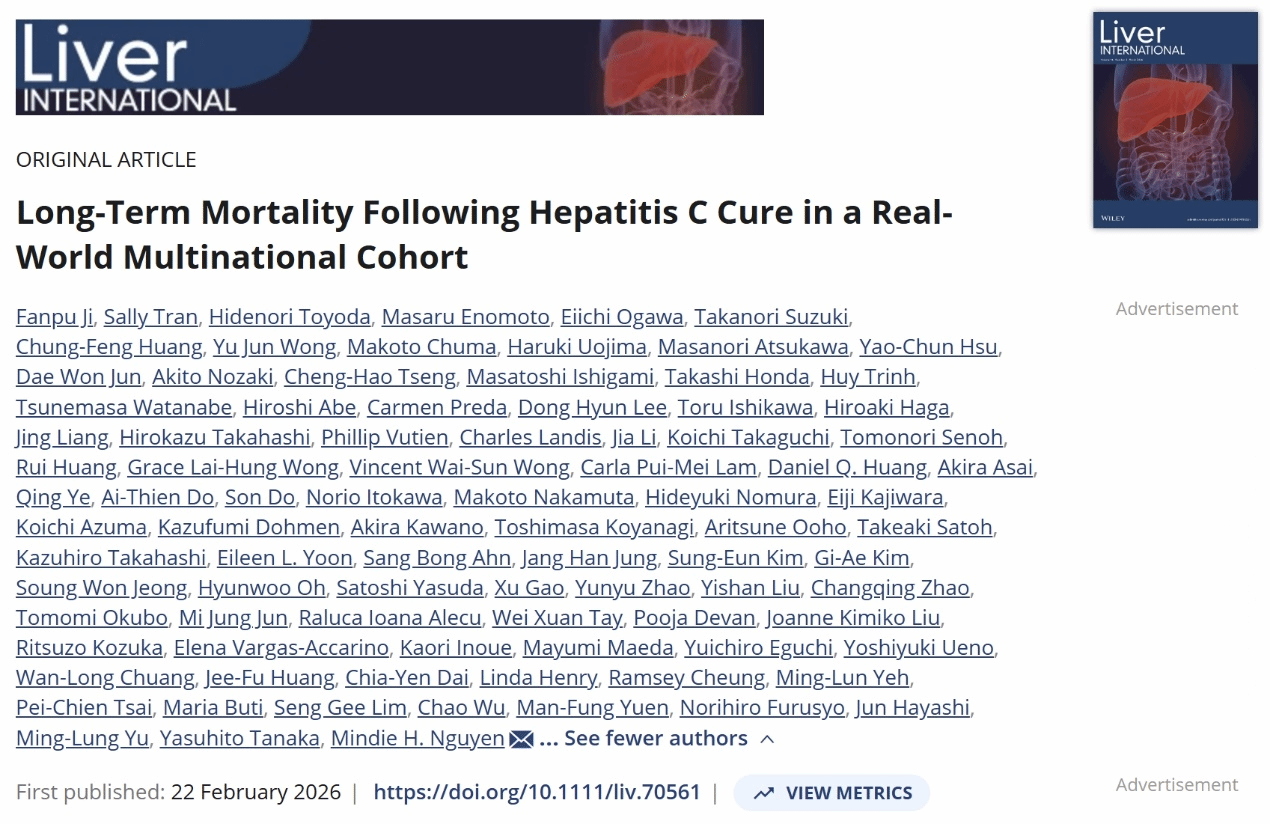Image resolution: width=1270 pixels, height=824 pixels.
Task: Click the envelope icon beside Mindie H. Nguyen
Action: tap(521, 739)
